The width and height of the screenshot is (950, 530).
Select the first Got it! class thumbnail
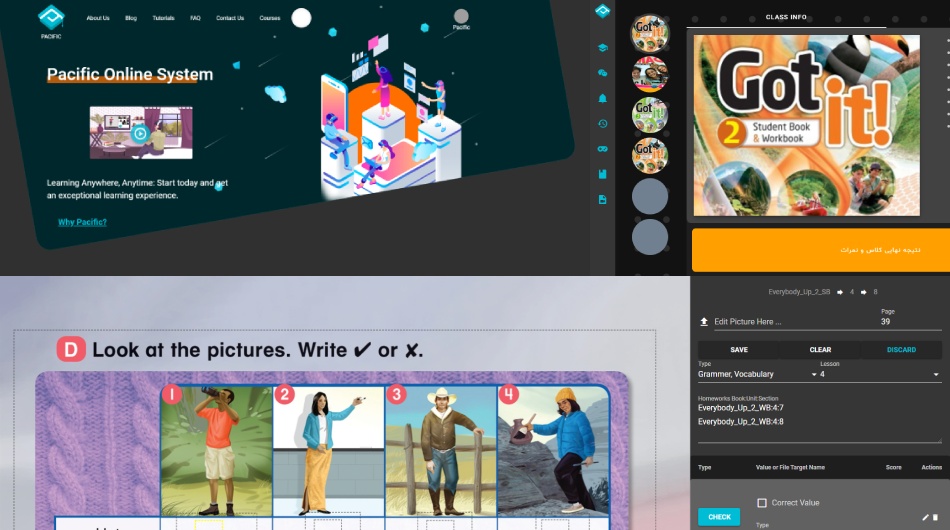click(650, 33)
